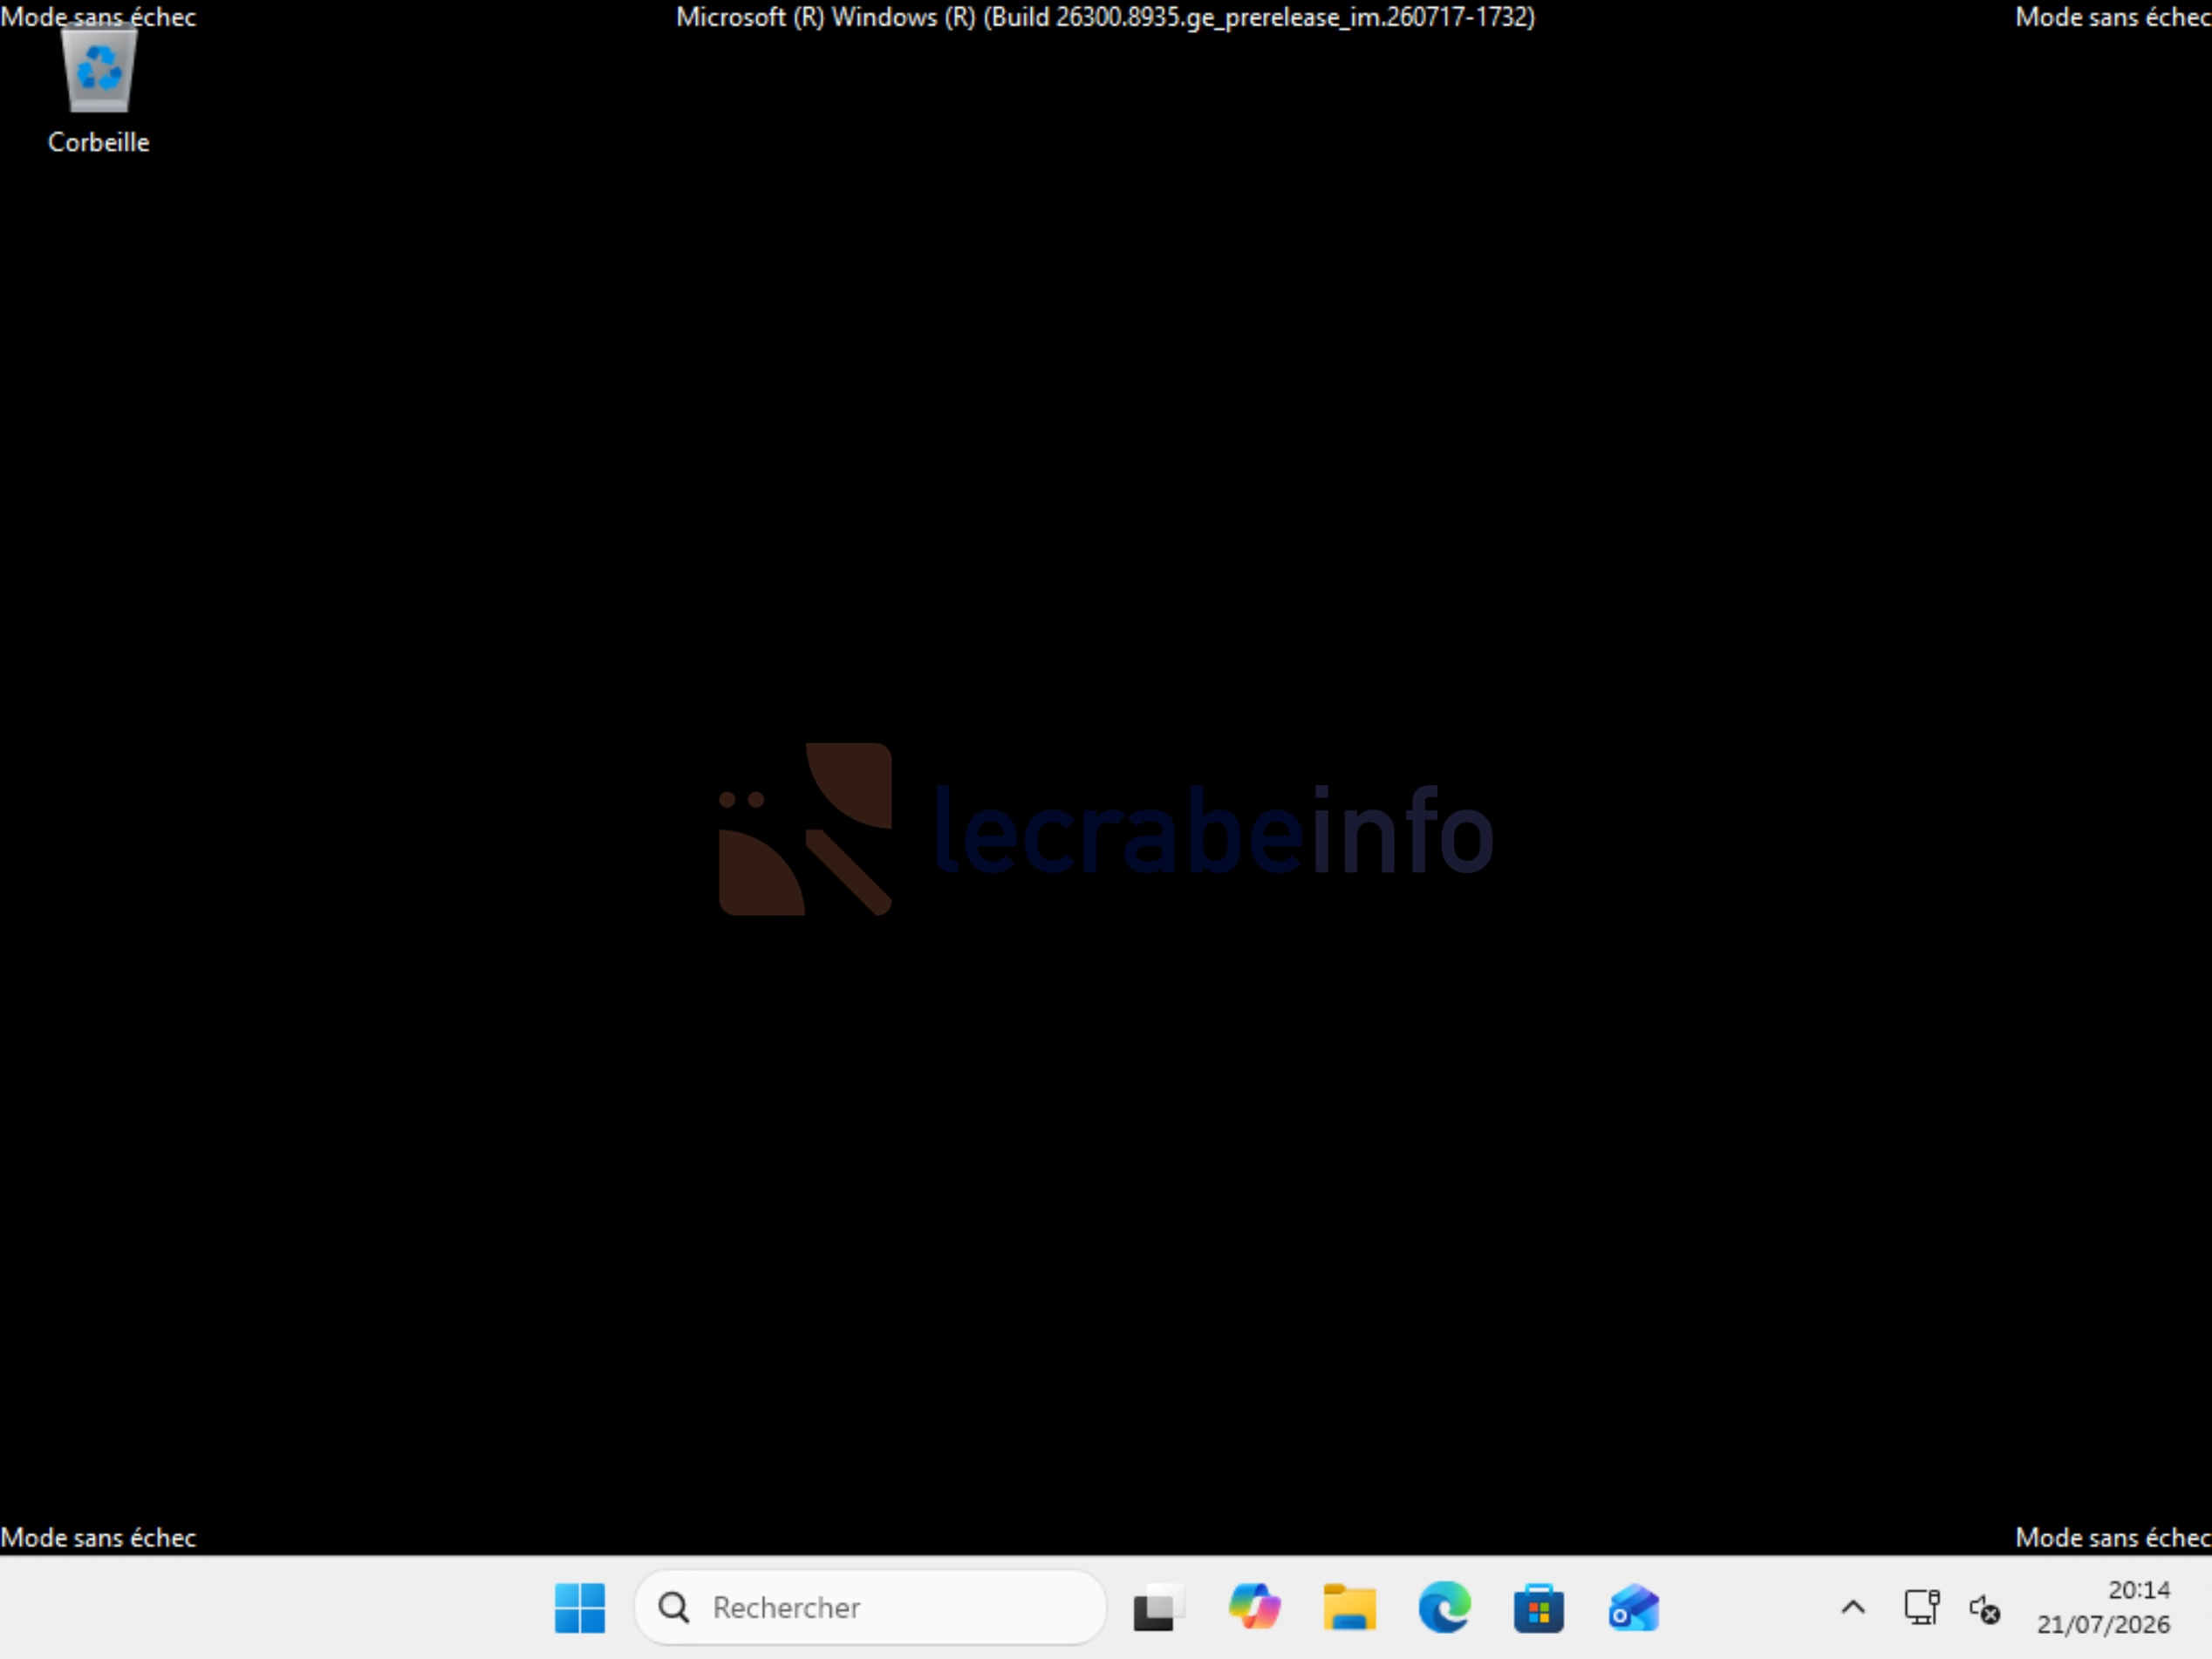Open the network status tray icon

click(1921, 1607)
